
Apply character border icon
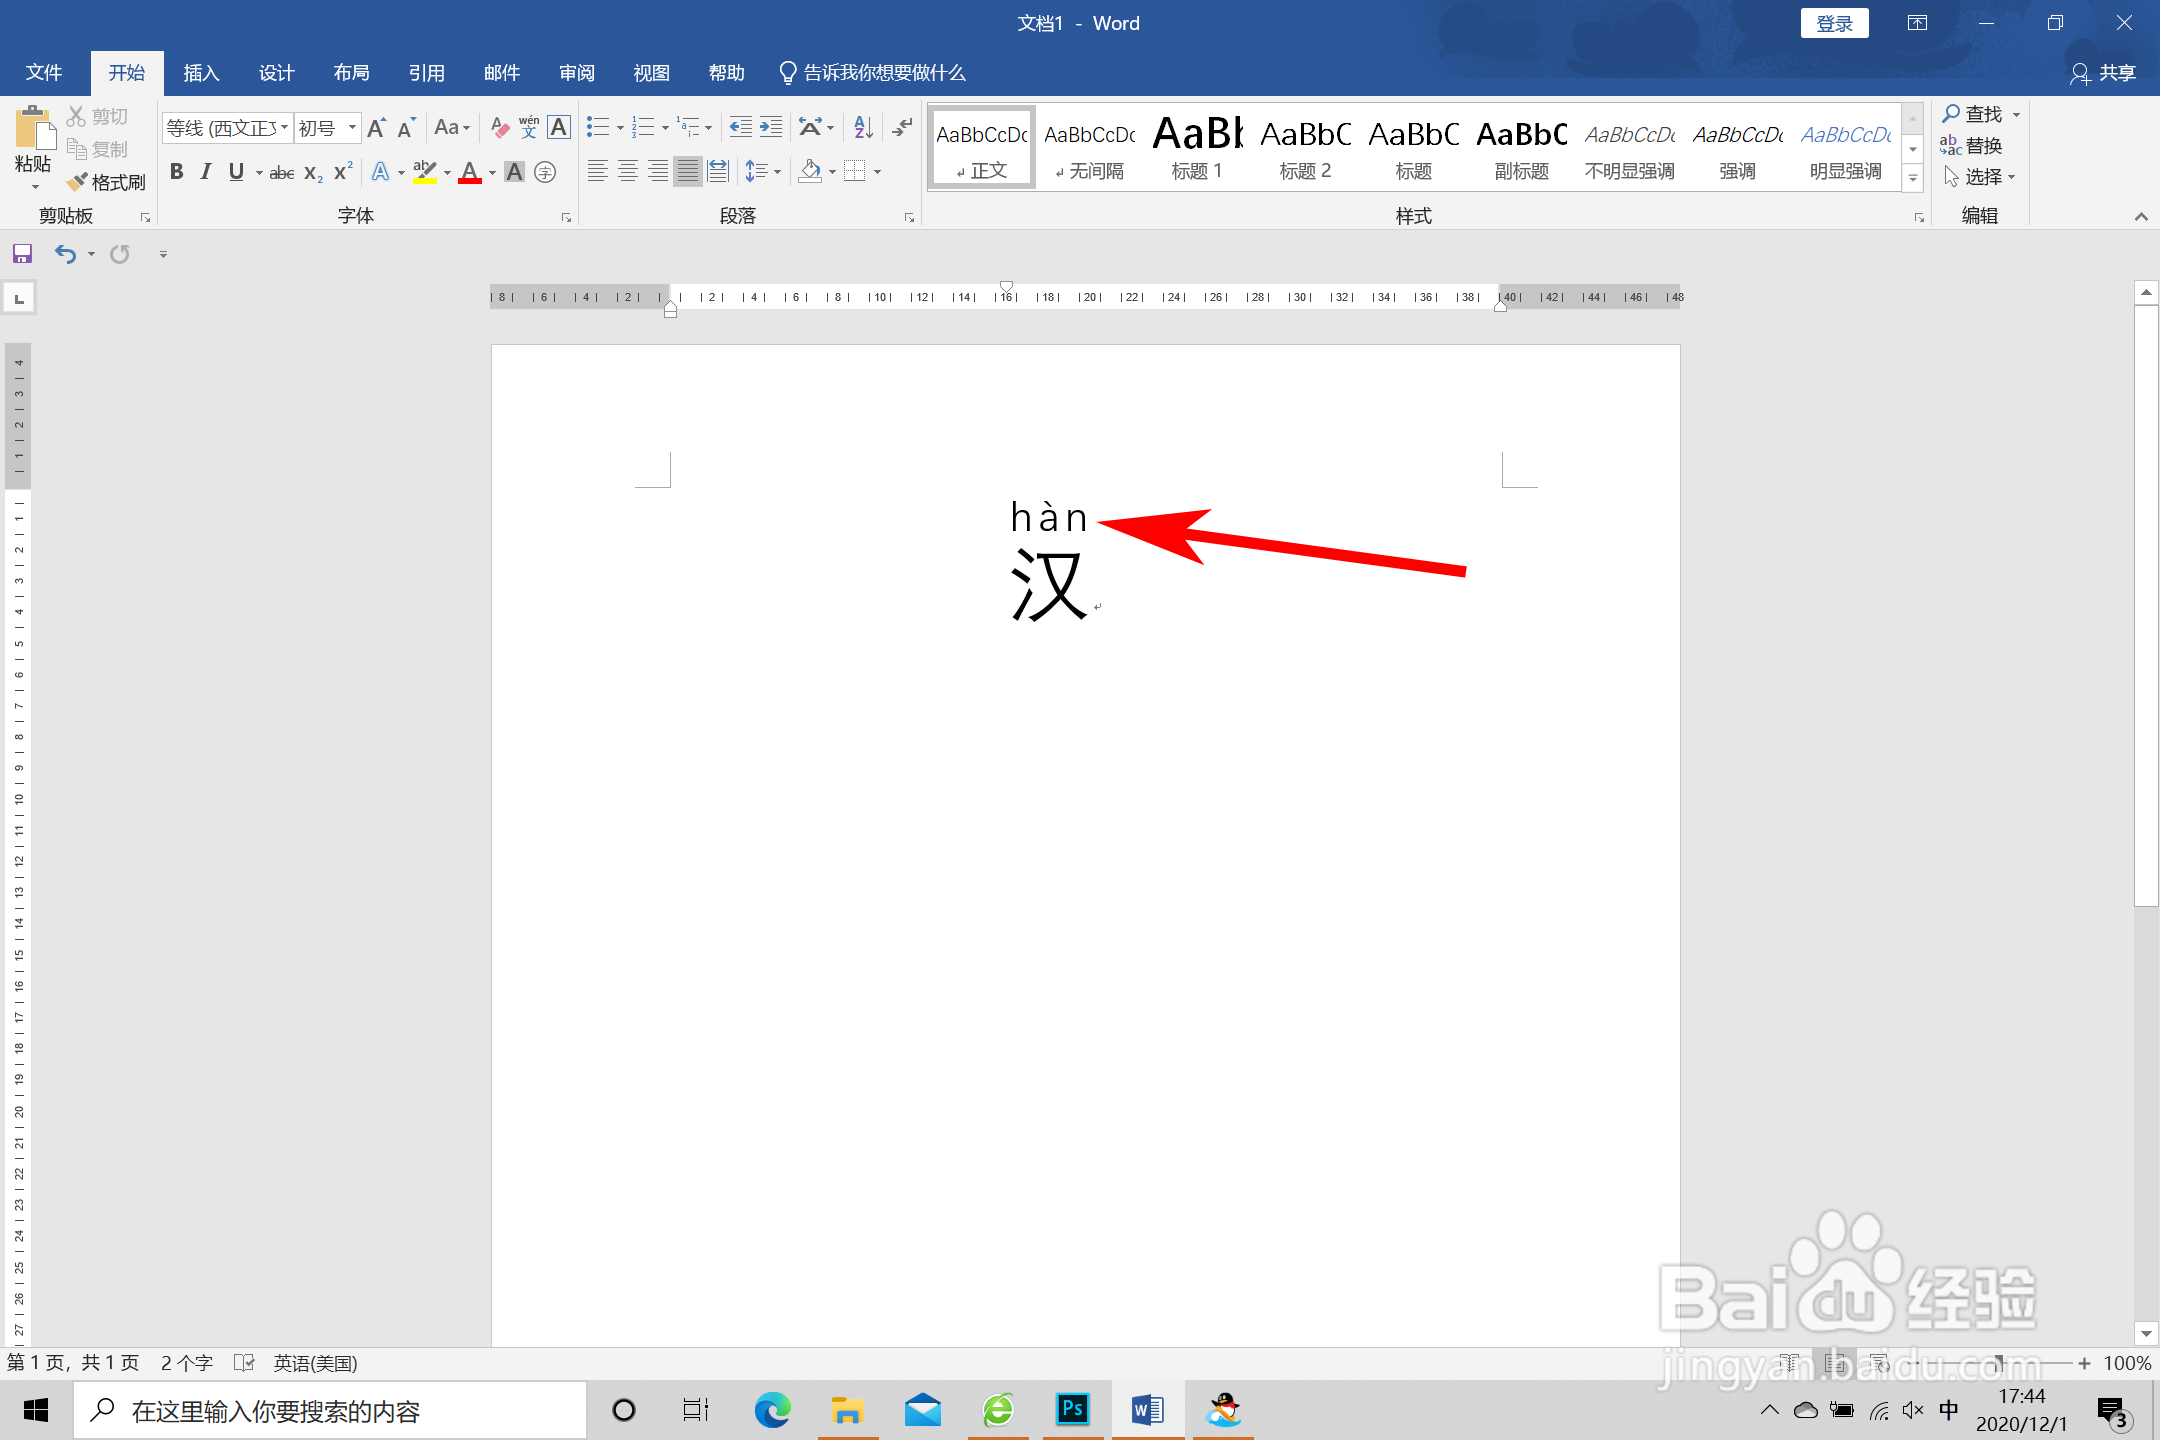[x=559, y=128]
